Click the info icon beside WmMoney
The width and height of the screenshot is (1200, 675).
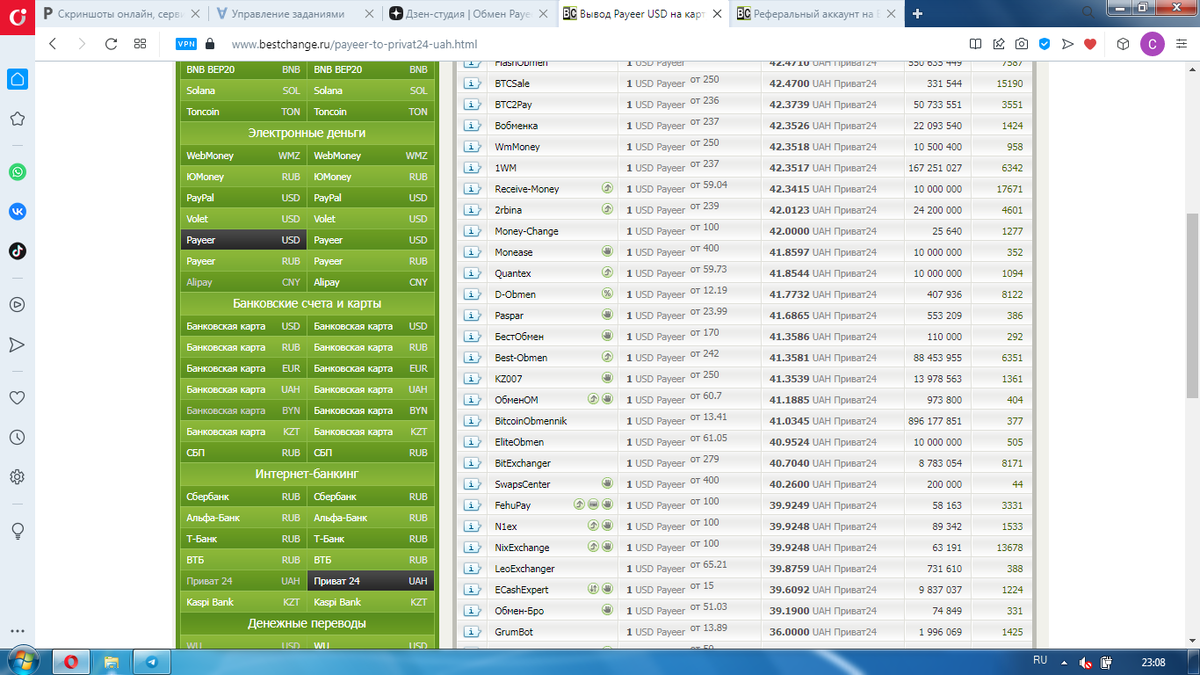[x=473, y=147]
